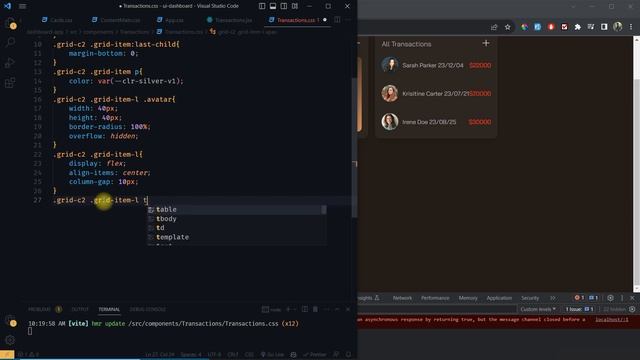Maximize terminal panel with chevron

(x=337, y=309)
